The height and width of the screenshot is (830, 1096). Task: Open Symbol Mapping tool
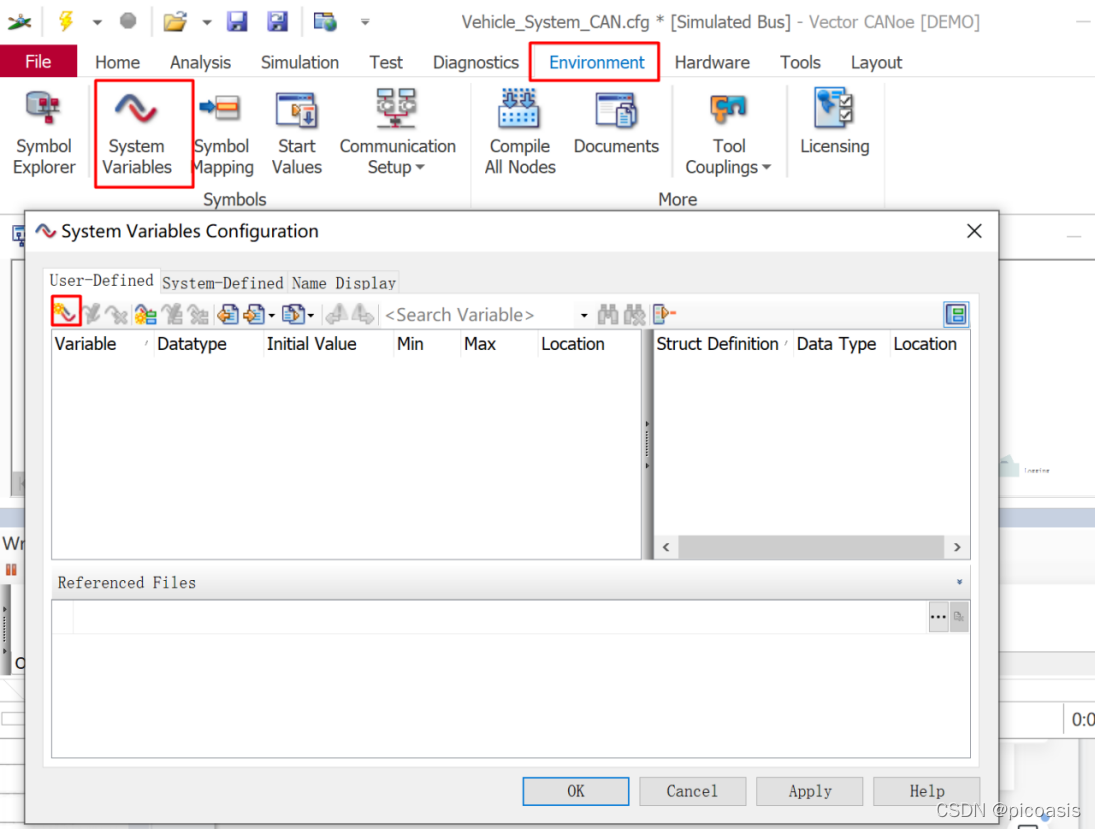pos(222,133)
